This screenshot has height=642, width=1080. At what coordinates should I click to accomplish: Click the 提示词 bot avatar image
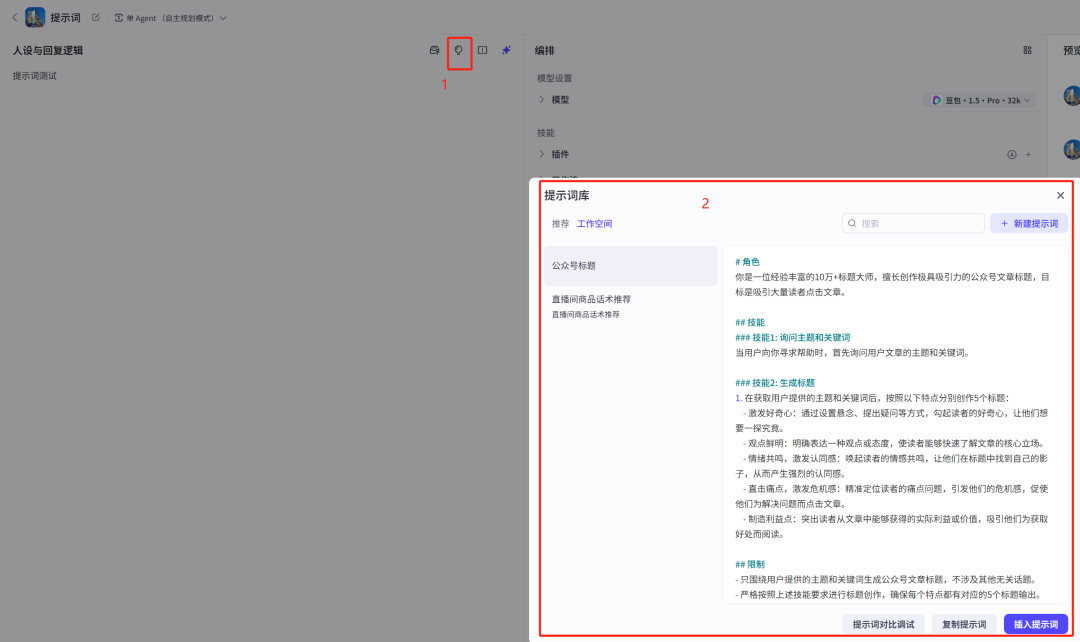pyautogui.click(x=35, y=17)
